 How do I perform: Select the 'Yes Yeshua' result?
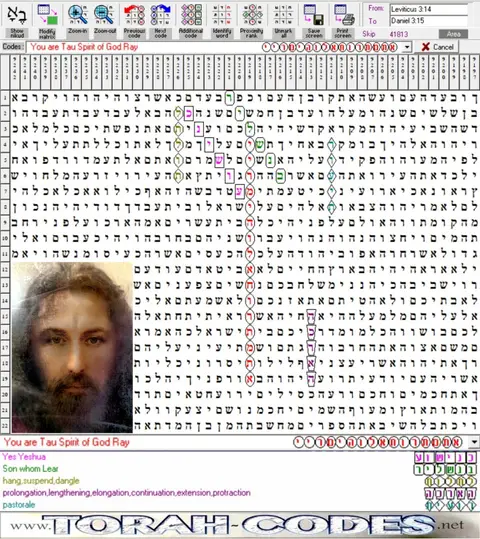click(x=24, y=457)
